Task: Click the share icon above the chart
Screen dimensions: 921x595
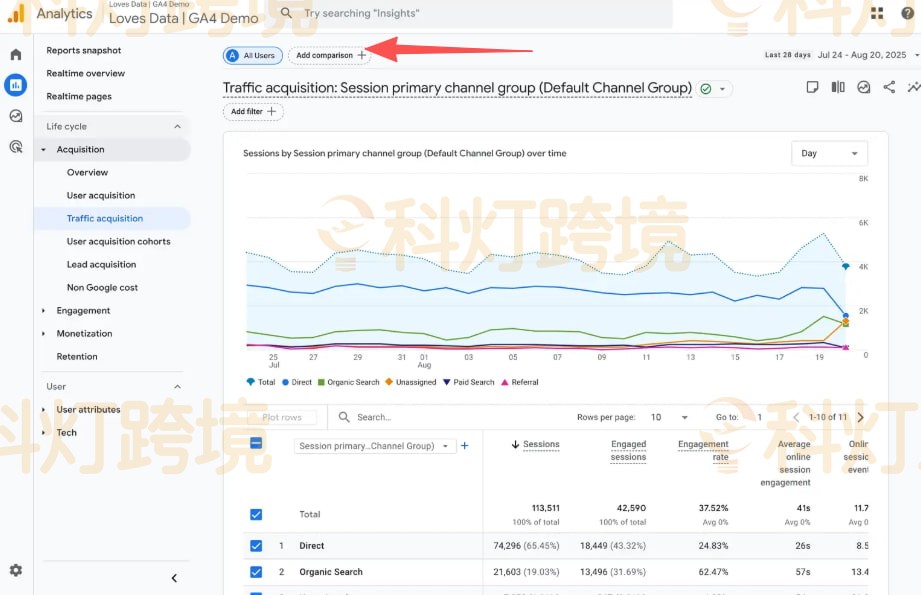Action: [888, 87]
